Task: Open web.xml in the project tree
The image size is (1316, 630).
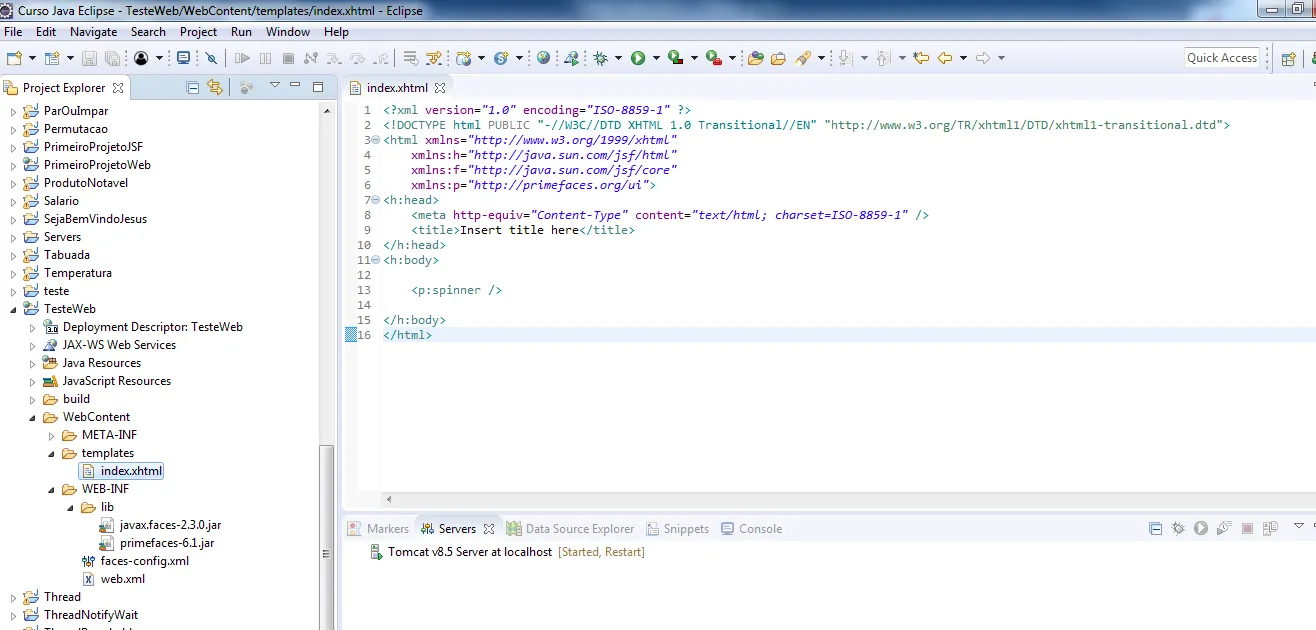Action: click(x=122, y=579)
